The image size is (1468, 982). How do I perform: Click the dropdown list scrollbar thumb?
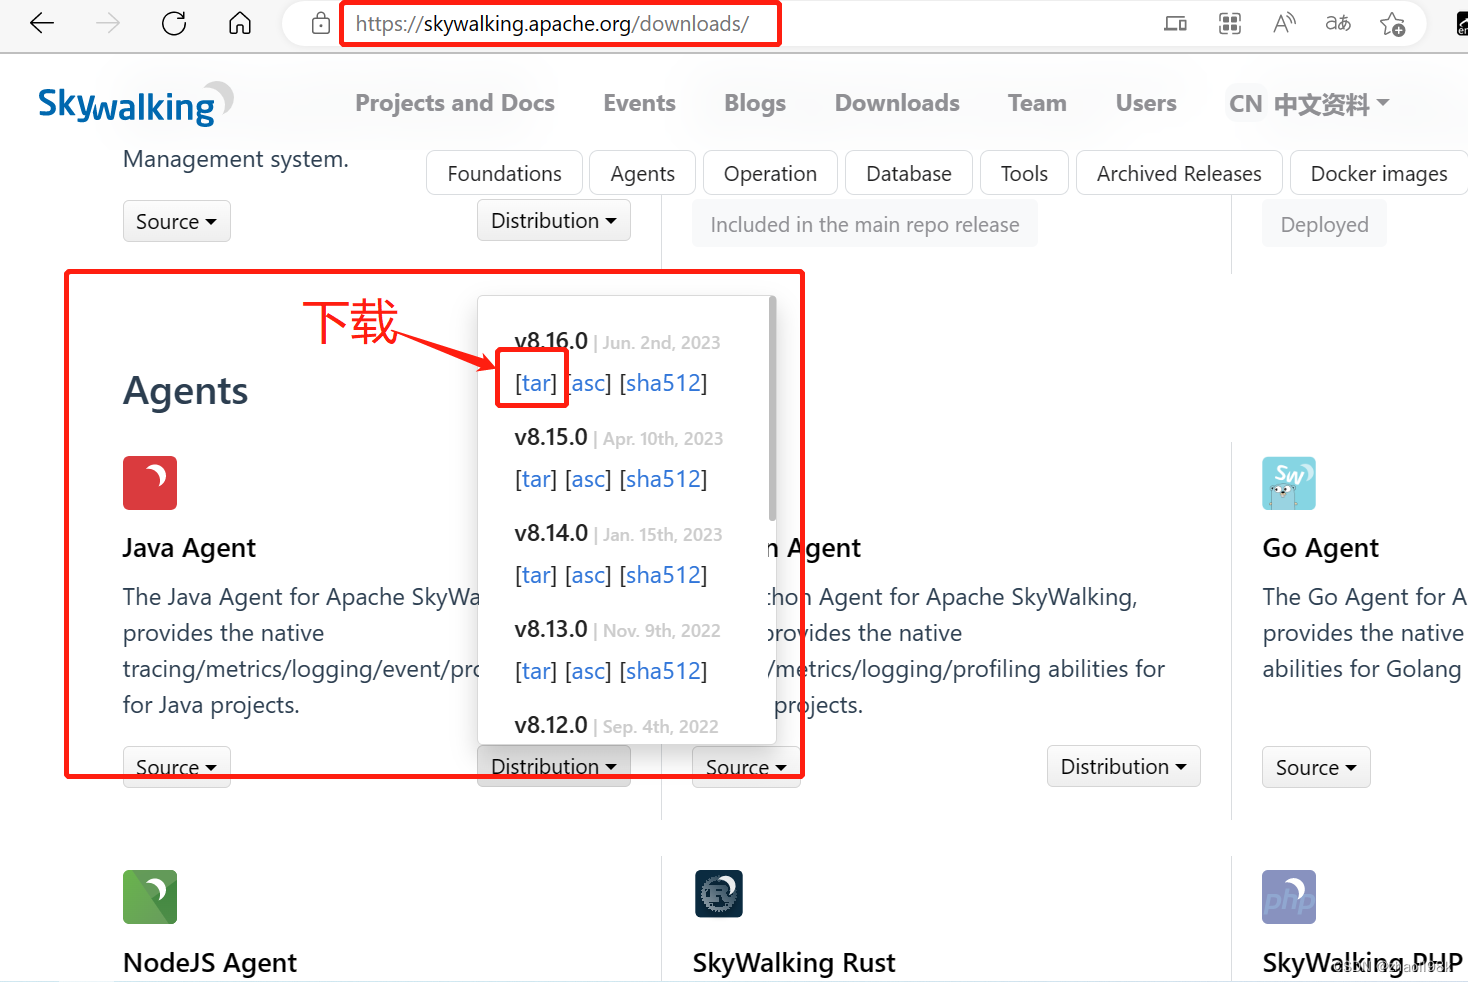point(772,408)
